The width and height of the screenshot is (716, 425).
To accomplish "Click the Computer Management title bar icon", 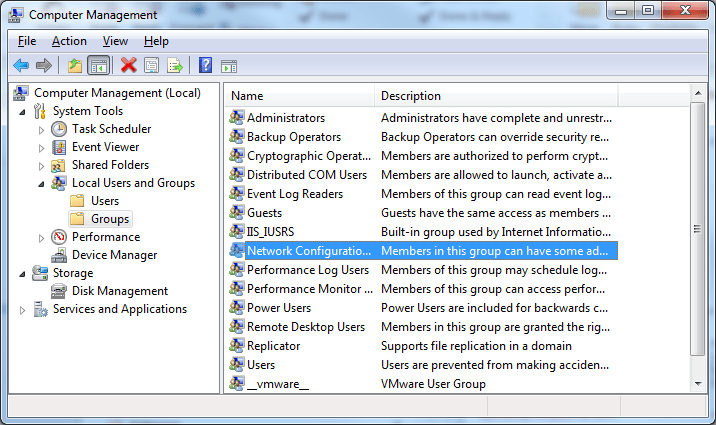I will (16, 15).
